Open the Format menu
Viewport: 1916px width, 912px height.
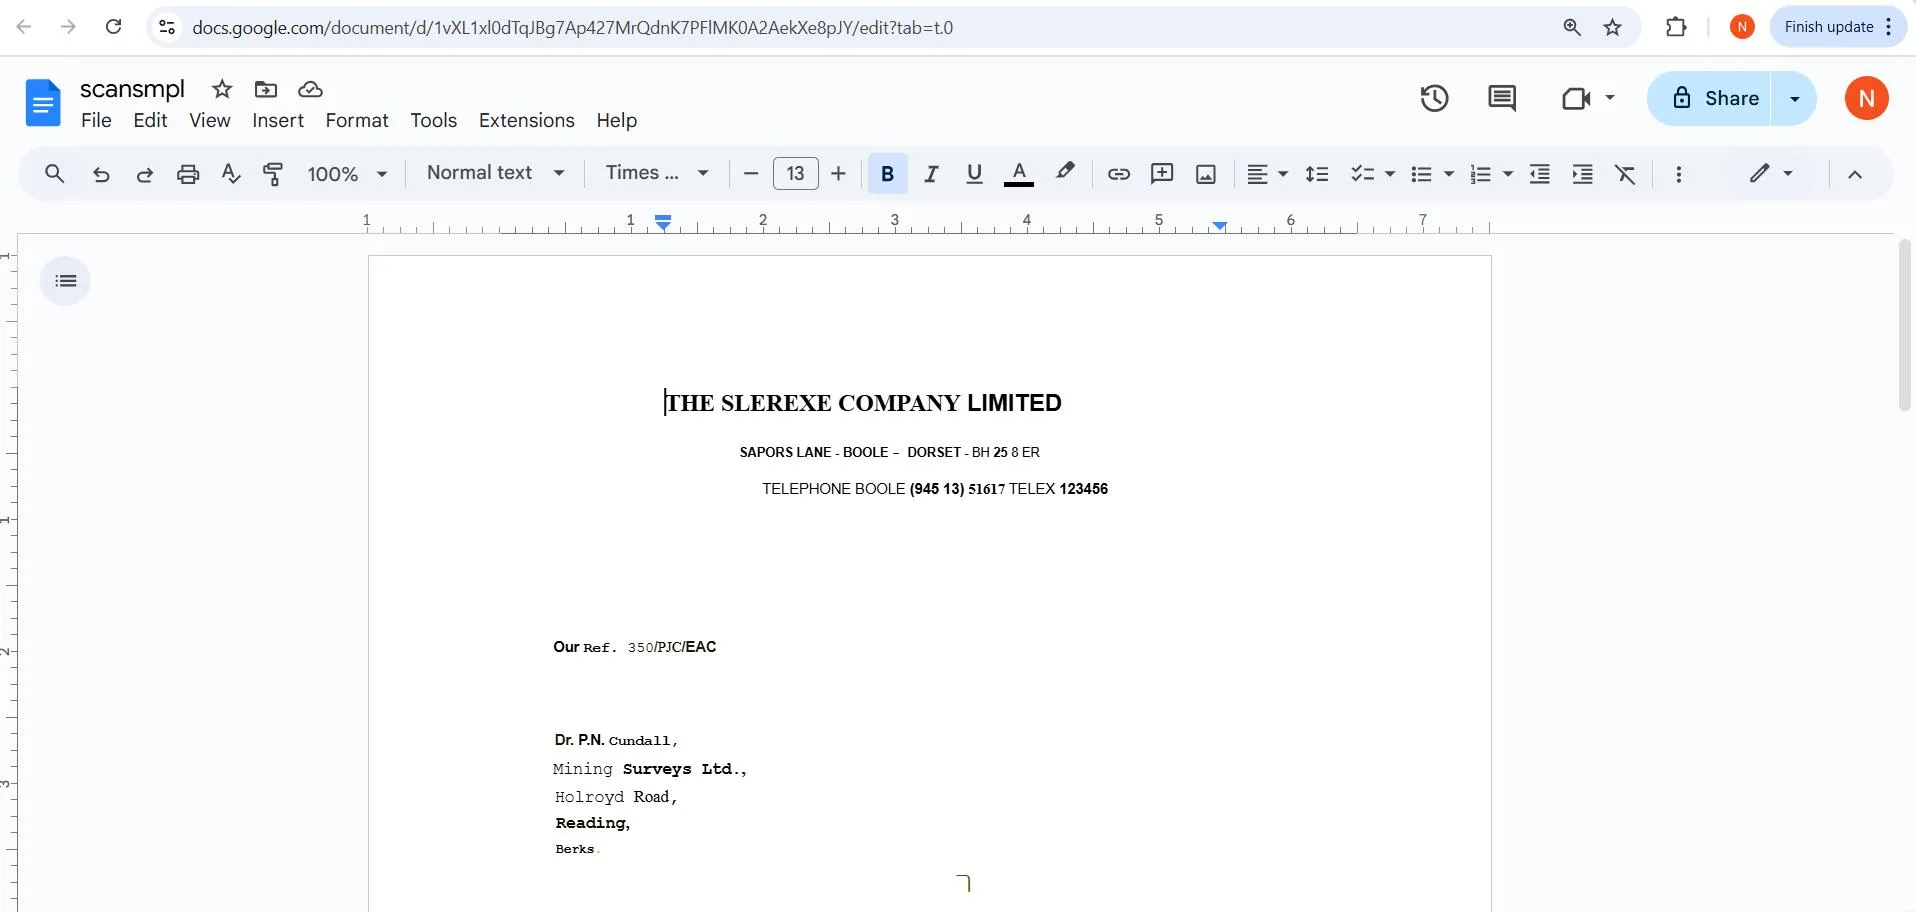[x=356, y=120]
